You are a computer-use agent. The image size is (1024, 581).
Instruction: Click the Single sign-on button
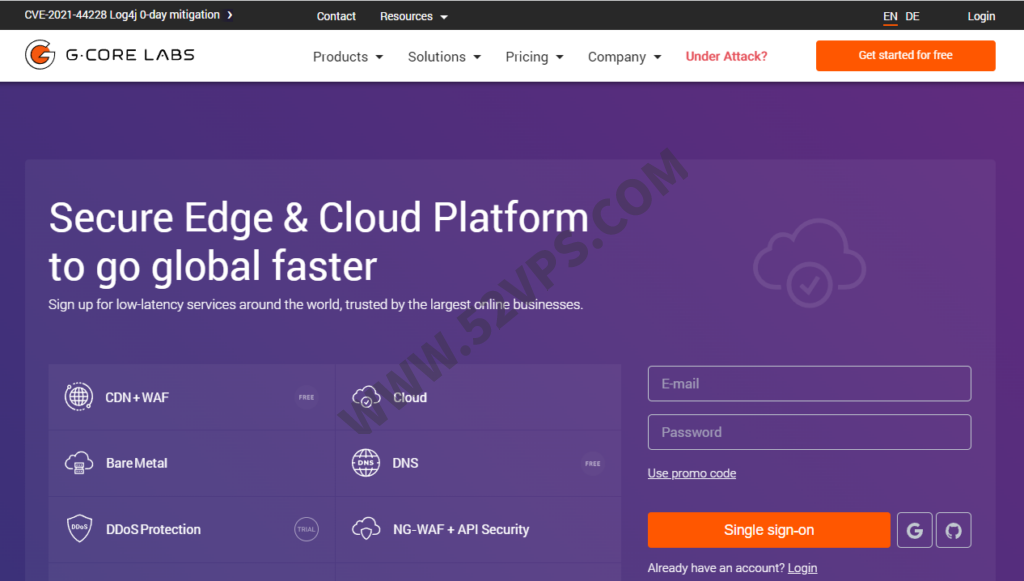(769, 530)
